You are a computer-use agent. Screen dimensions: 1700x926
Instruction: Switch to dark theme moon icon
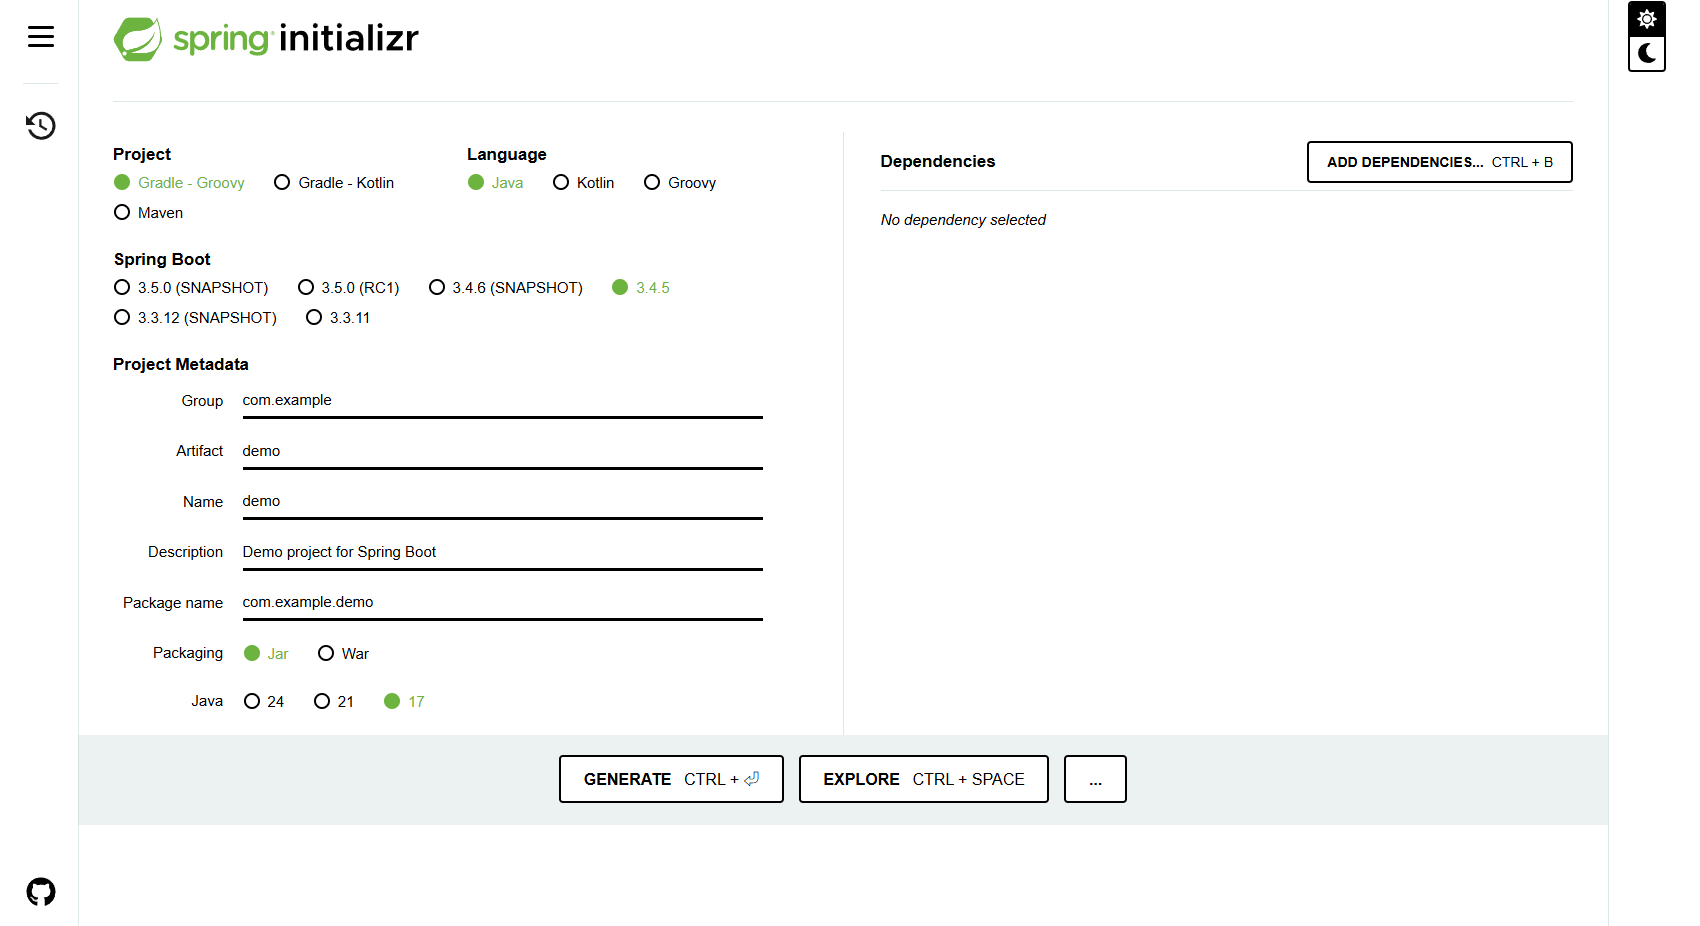pyautogui.click(x=1647, y=53)
